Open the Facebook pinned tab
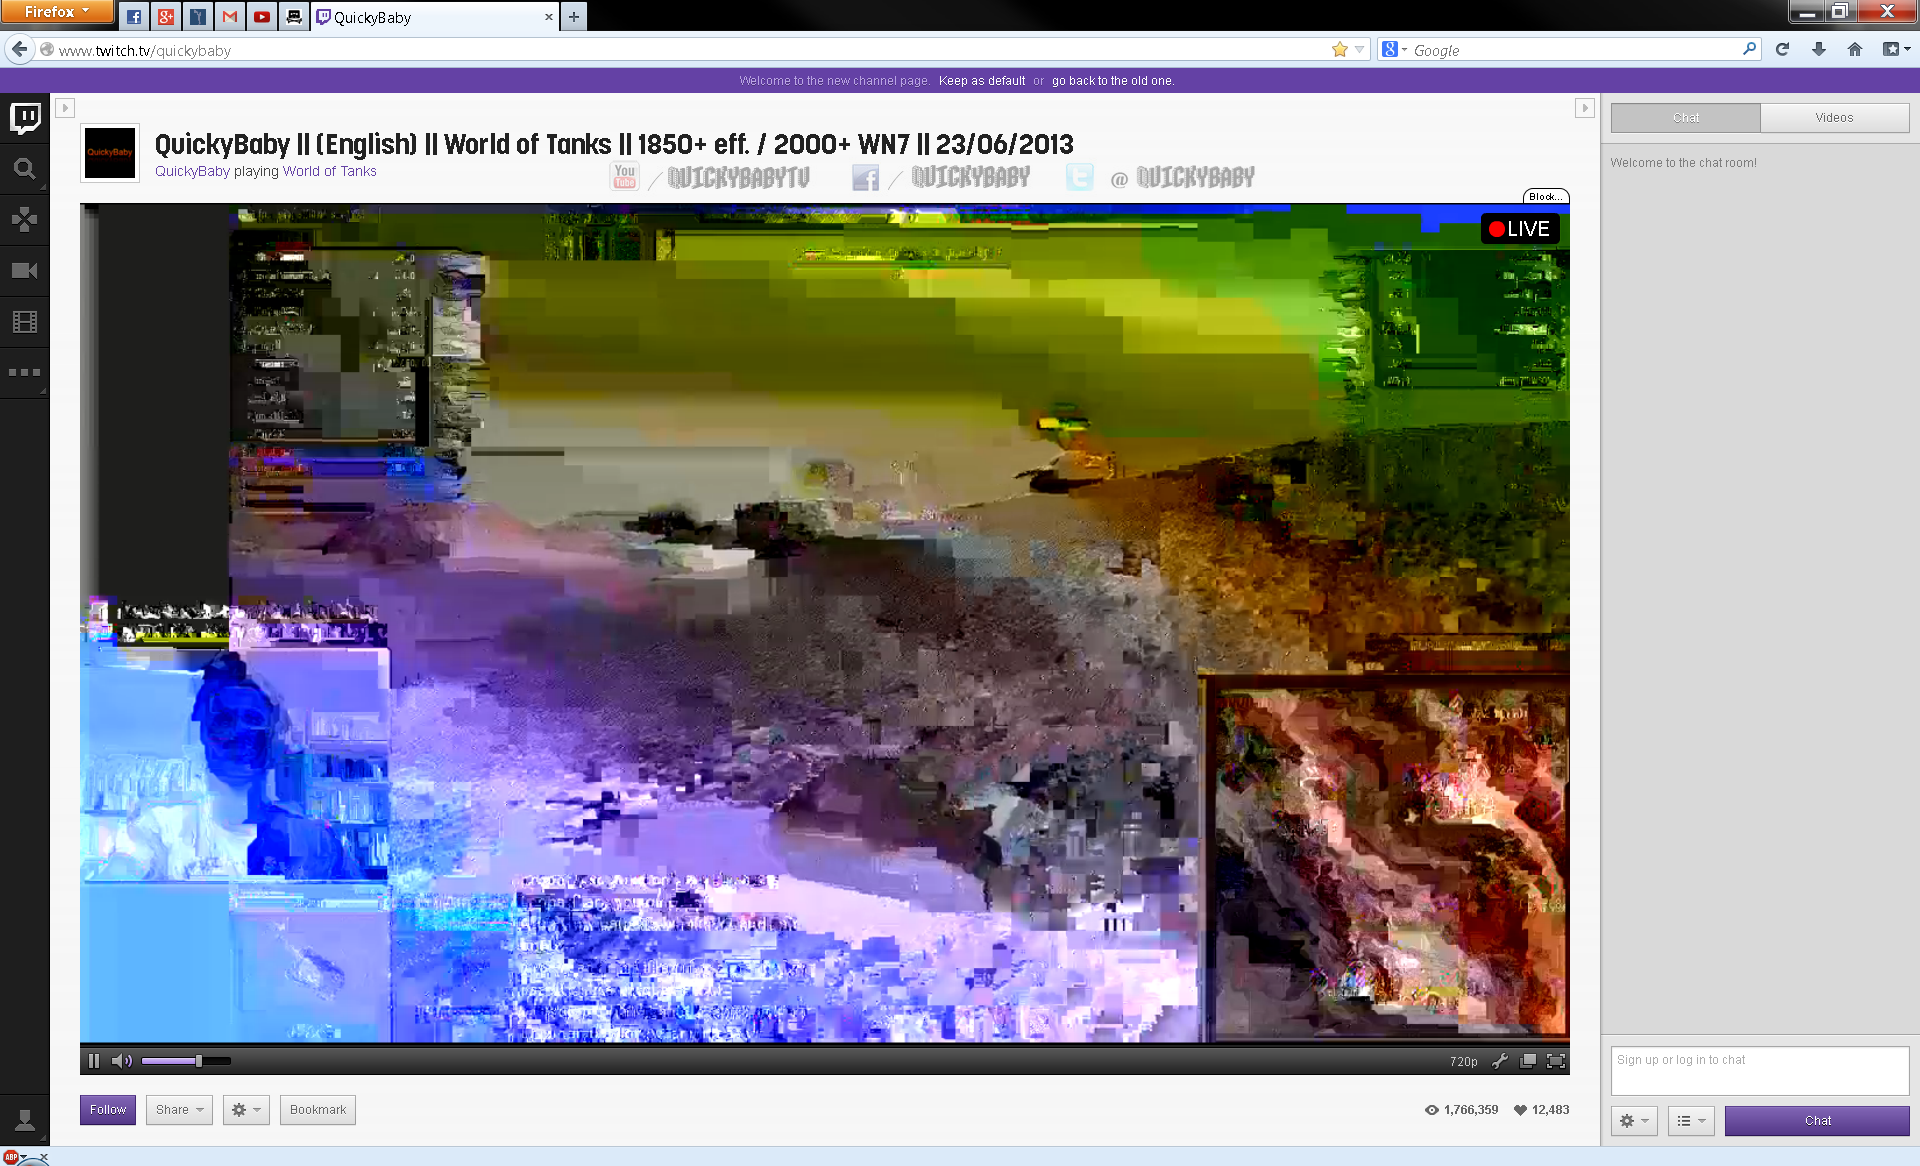 pyautogui.click(x=134, y=17)
